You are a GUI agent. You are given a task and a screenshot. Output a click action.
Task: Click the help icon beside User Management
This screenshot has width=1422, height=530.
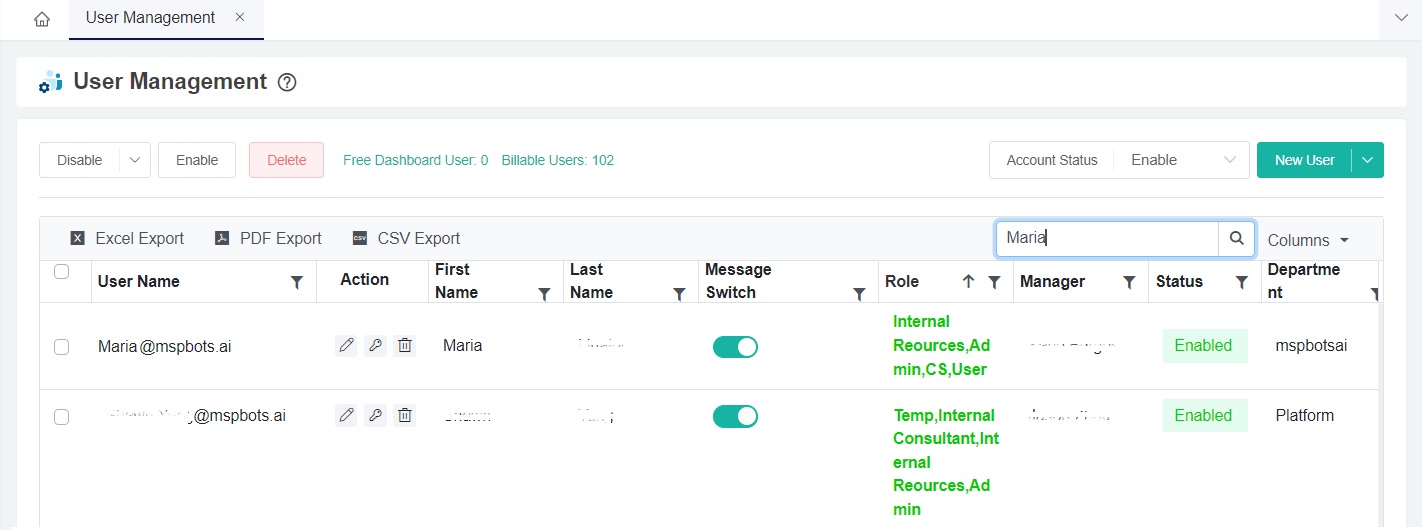[x=287, y=83]
